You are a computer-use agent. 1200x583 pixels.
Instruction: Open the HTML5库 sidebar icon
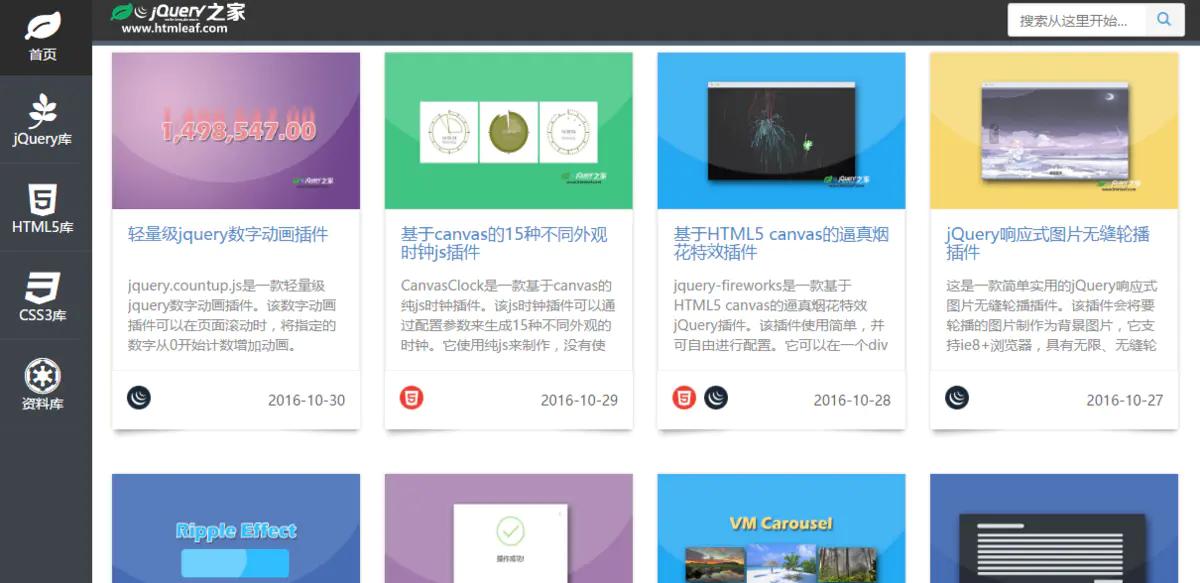[x=43, y=200]
